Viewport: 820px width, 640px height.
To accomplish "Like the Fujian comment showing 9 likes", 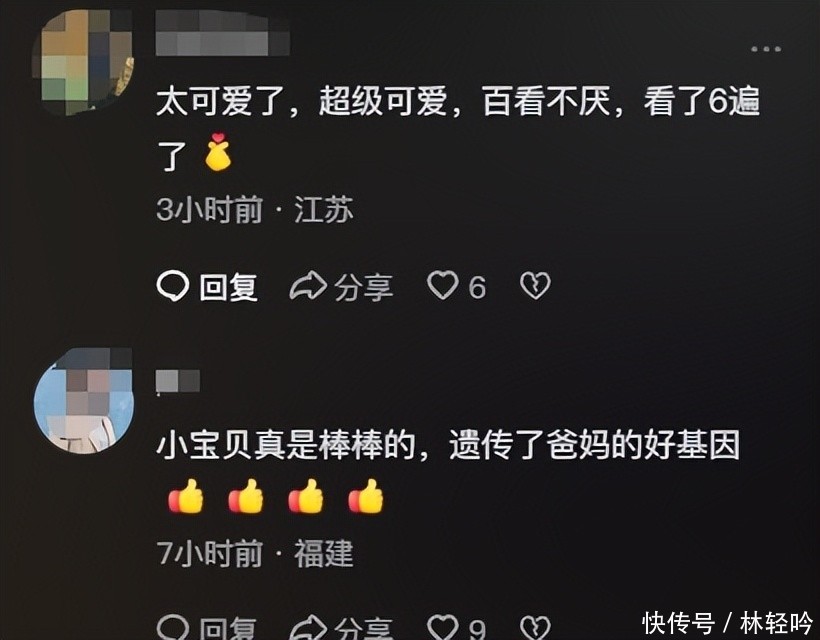I will coord(443,627).
